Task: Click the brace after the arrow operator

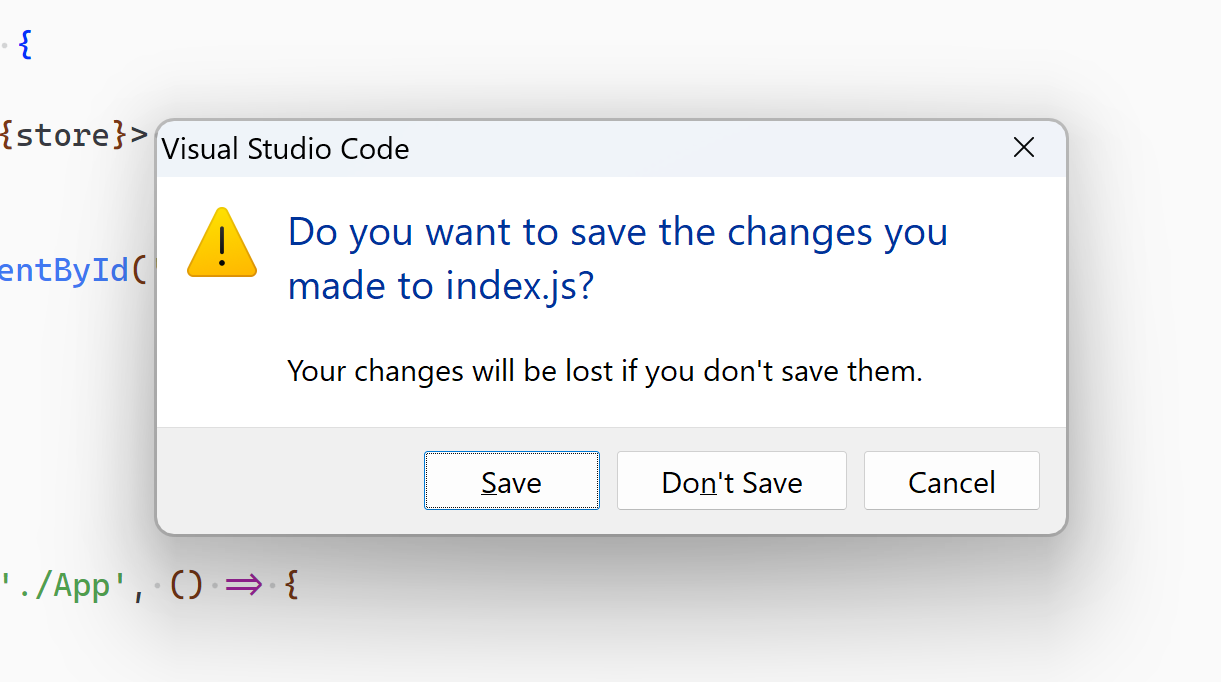Action: tap(291, 585)
